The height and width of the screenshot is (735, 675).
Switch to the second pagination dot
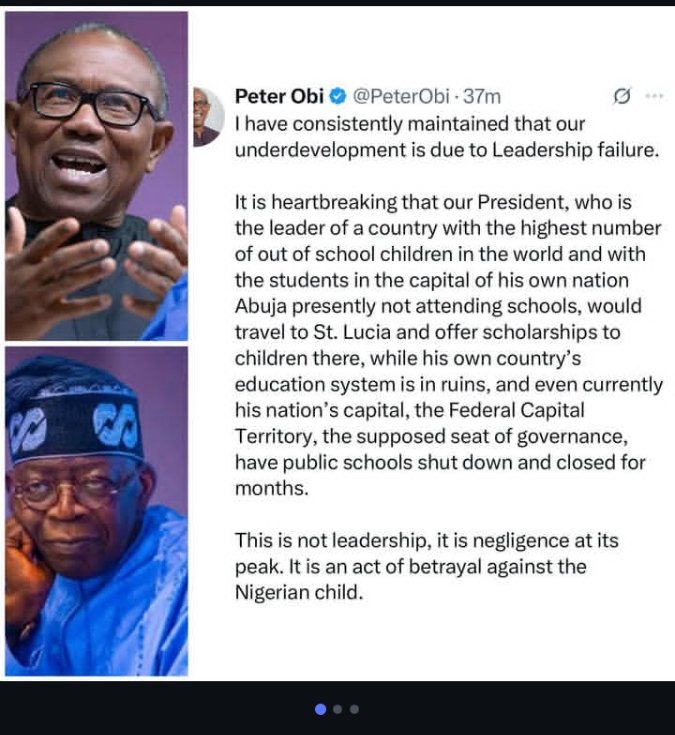click(338, 709)
